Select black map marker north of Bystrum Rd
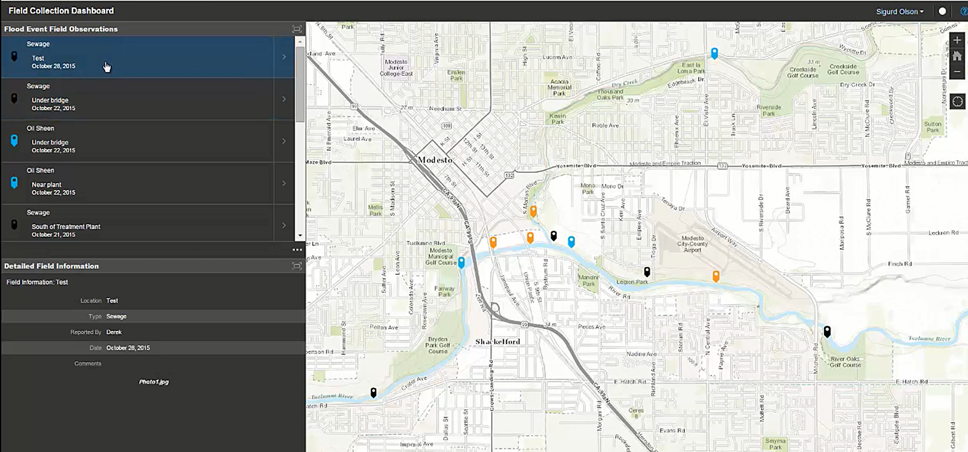Screen dimensions: 968x452 554,235
